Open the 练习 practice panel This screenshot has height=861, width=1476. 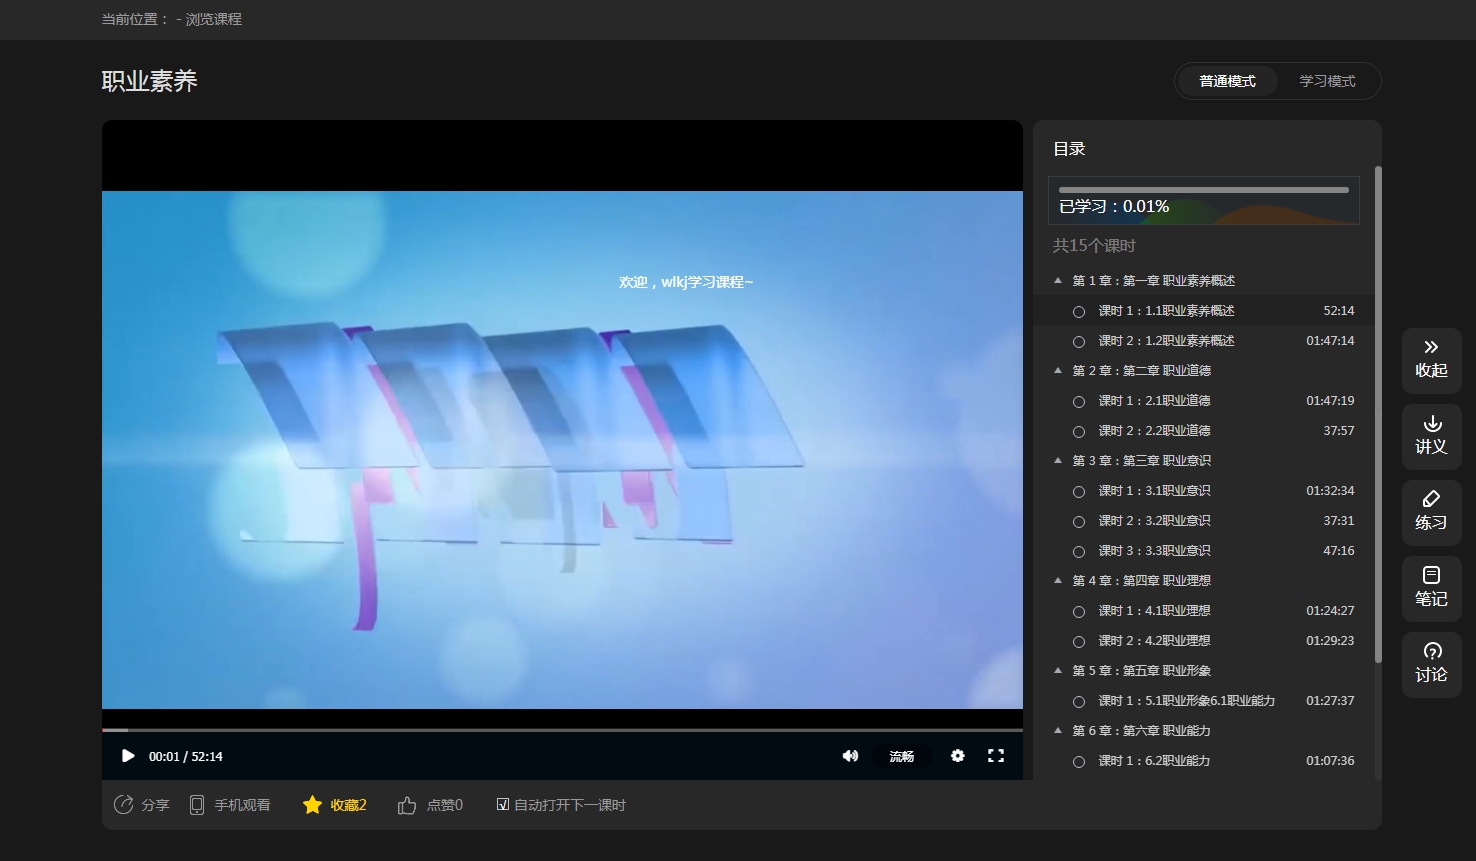click(x=1432, y=512)
